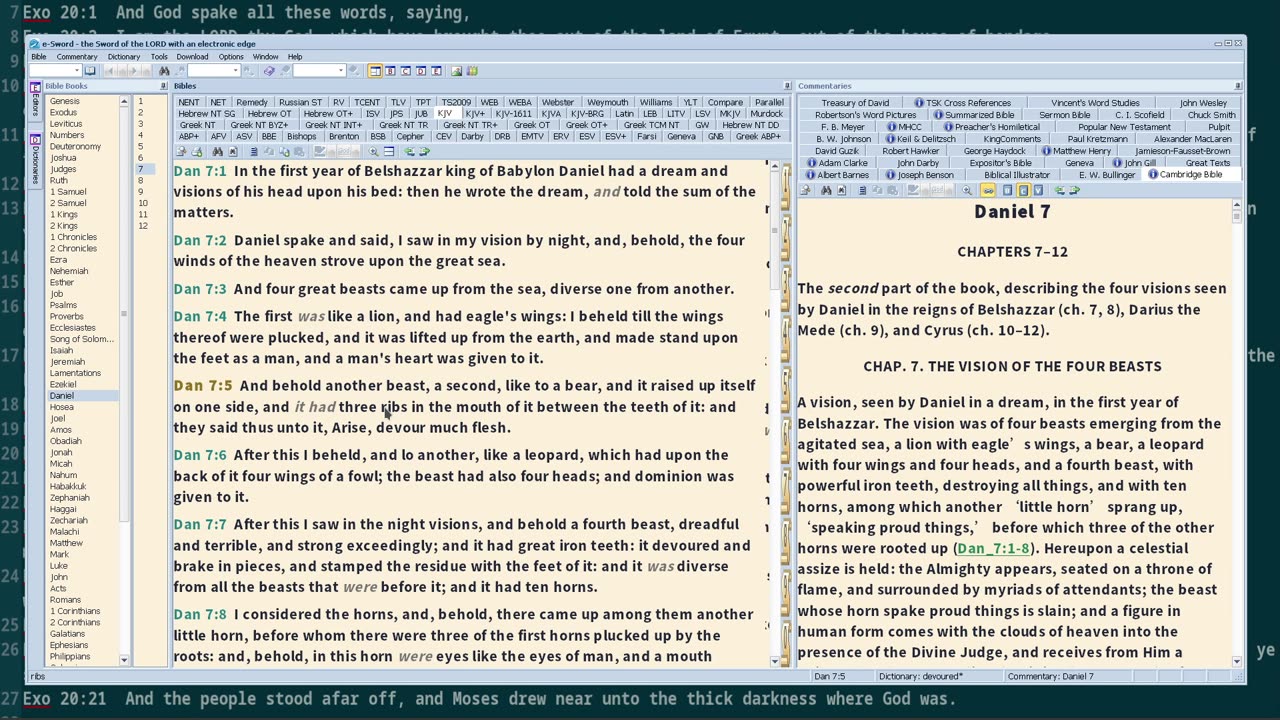Click the green forward arrow in Commentaries toolbar
This screenshot has height=720, width=1280.
point(1075,190)
